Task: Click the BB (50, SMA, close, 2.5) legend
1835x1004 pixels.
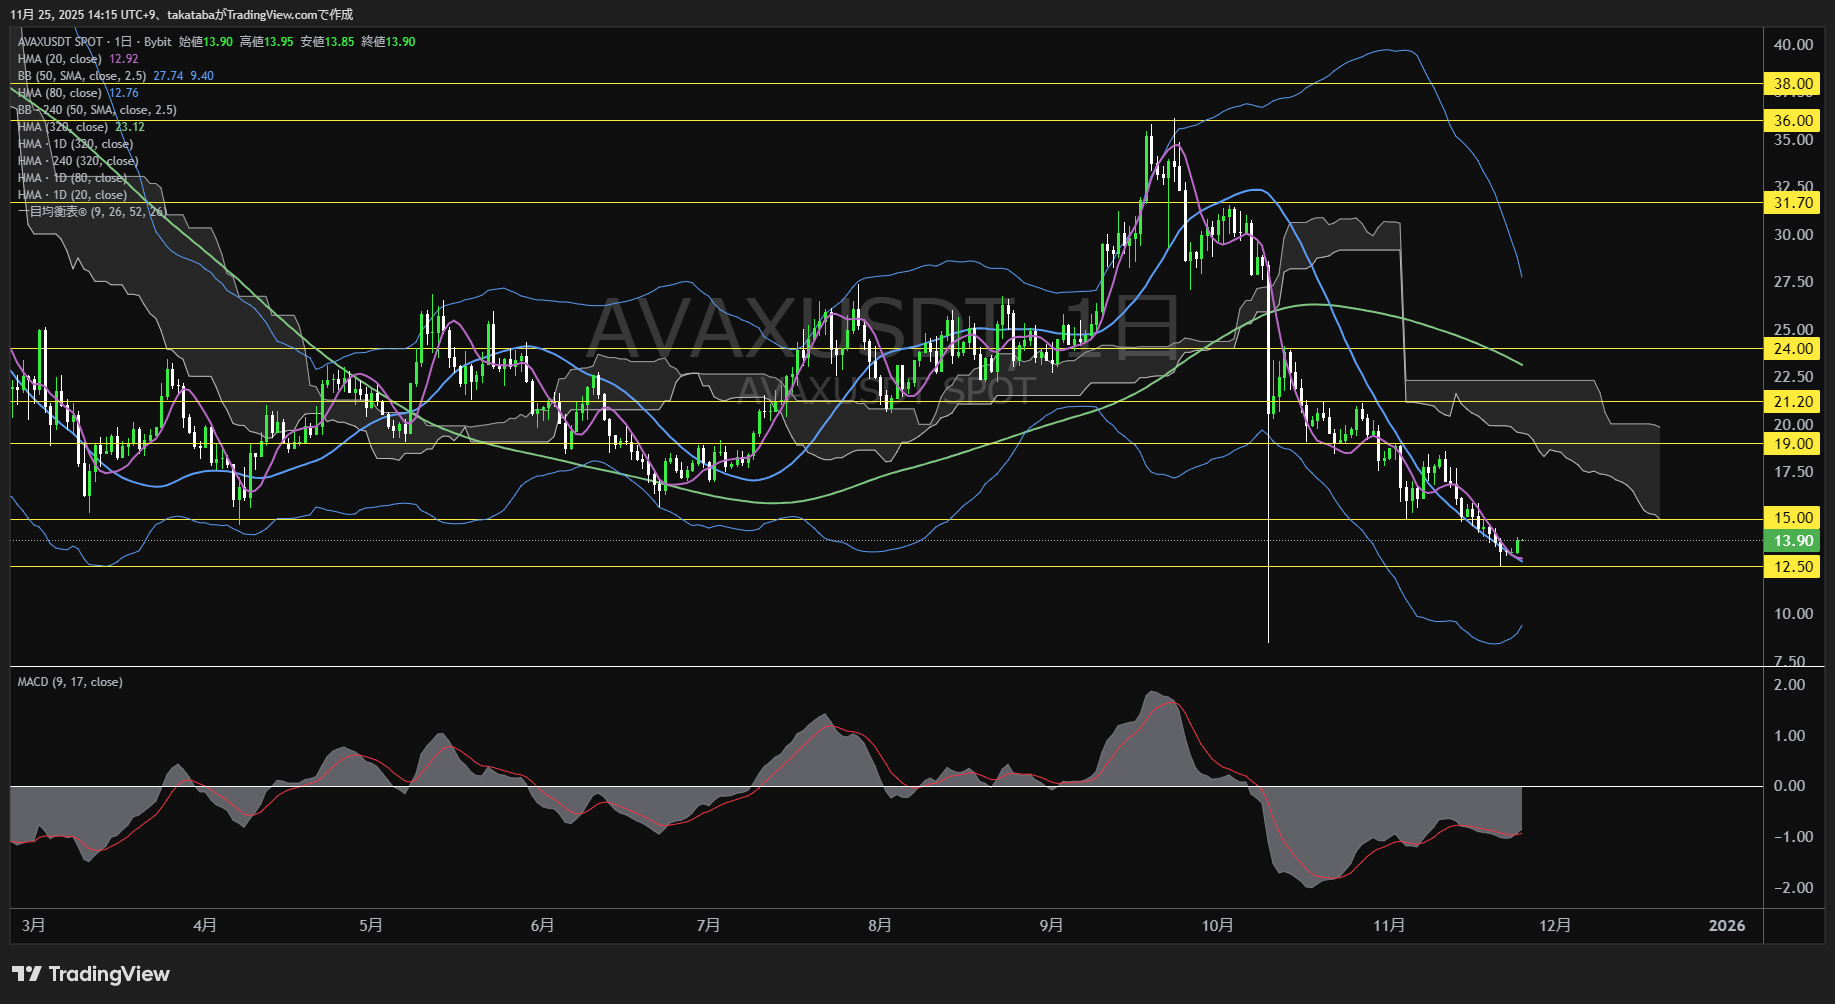Action: (82, 76)
